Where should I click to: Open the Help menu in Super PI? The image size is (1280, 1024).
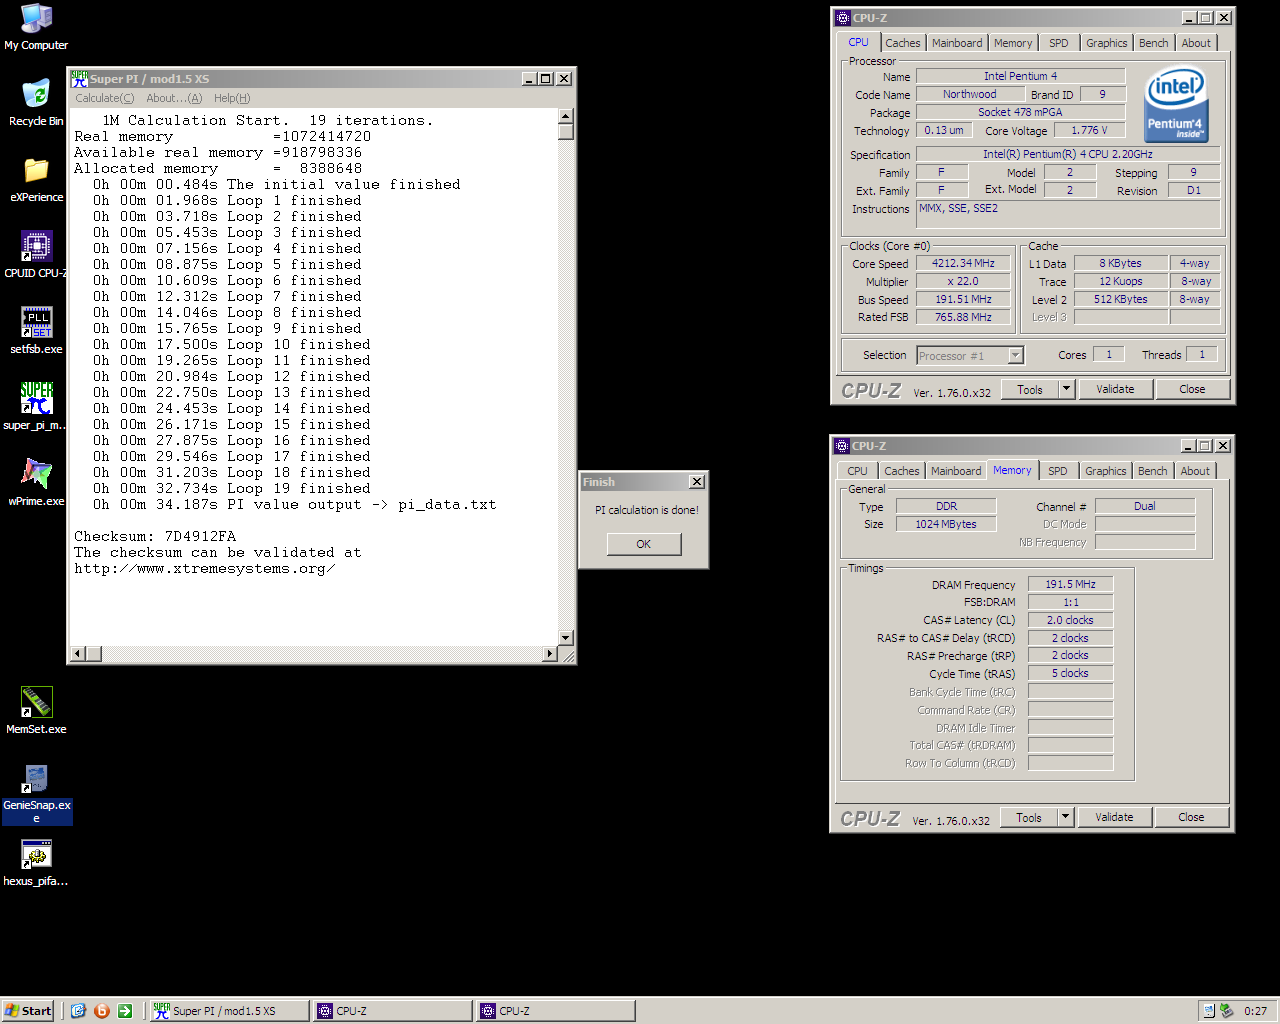point(232,98)
